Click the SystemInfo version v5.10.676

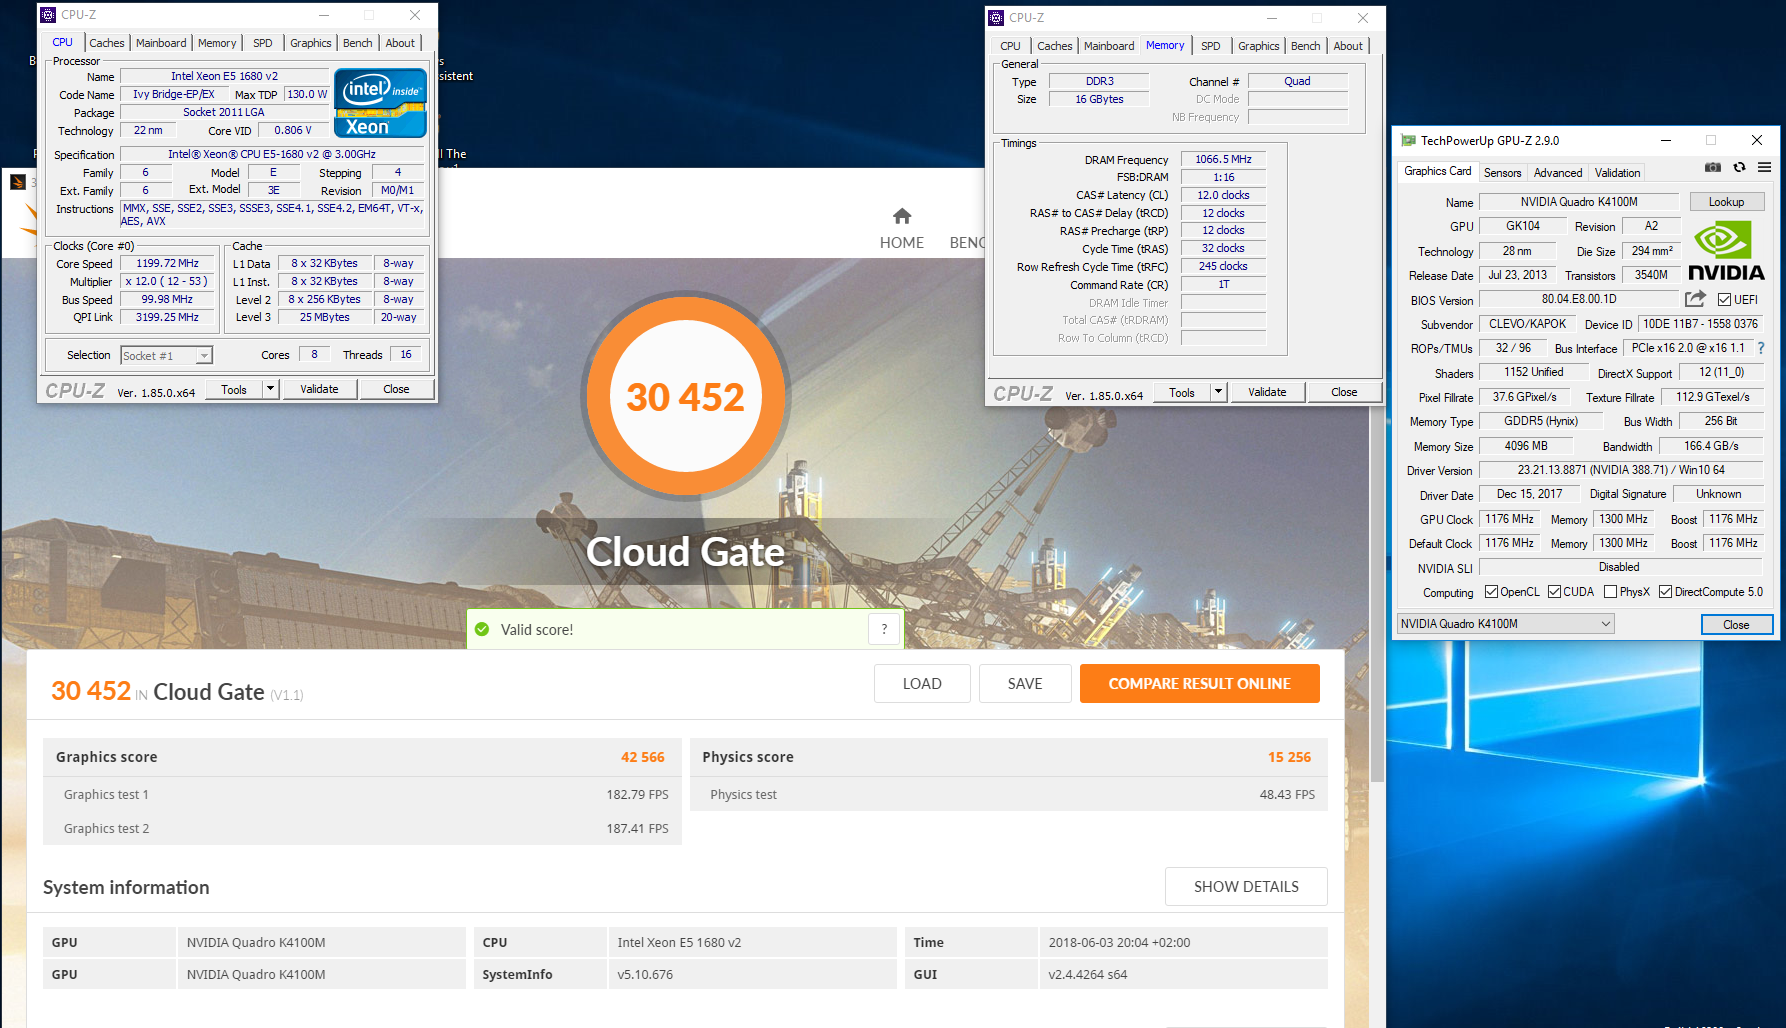[x=645, y=974]
